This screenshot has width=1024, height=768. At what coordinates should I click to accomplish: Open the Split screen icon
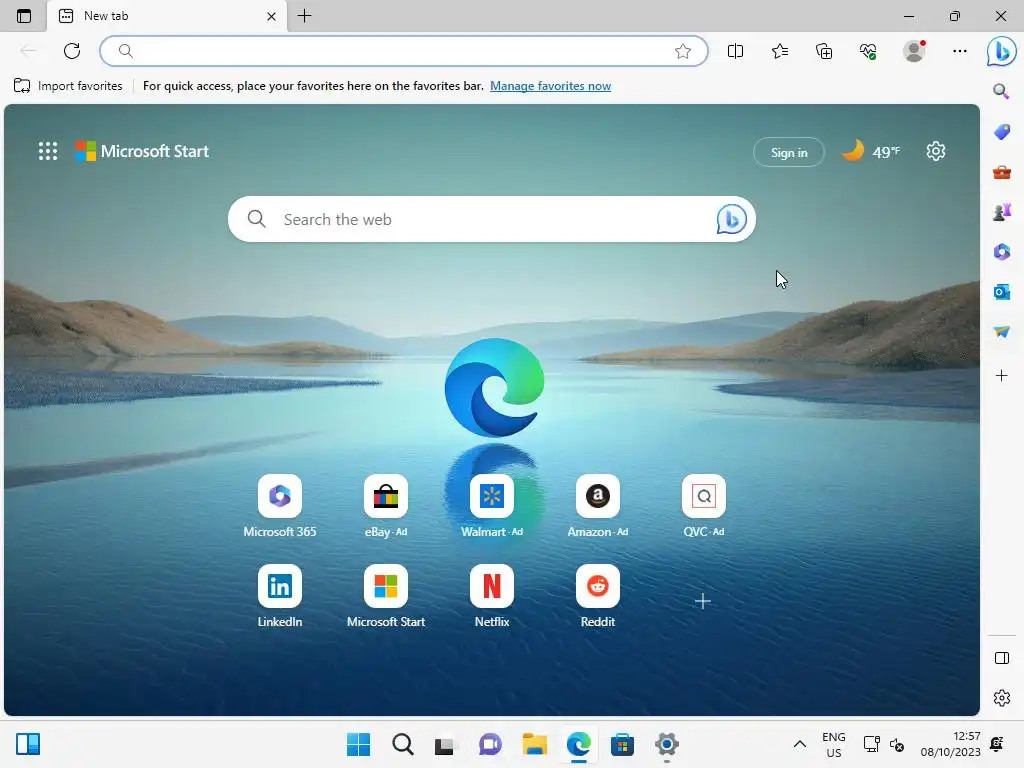click(735, 51)
